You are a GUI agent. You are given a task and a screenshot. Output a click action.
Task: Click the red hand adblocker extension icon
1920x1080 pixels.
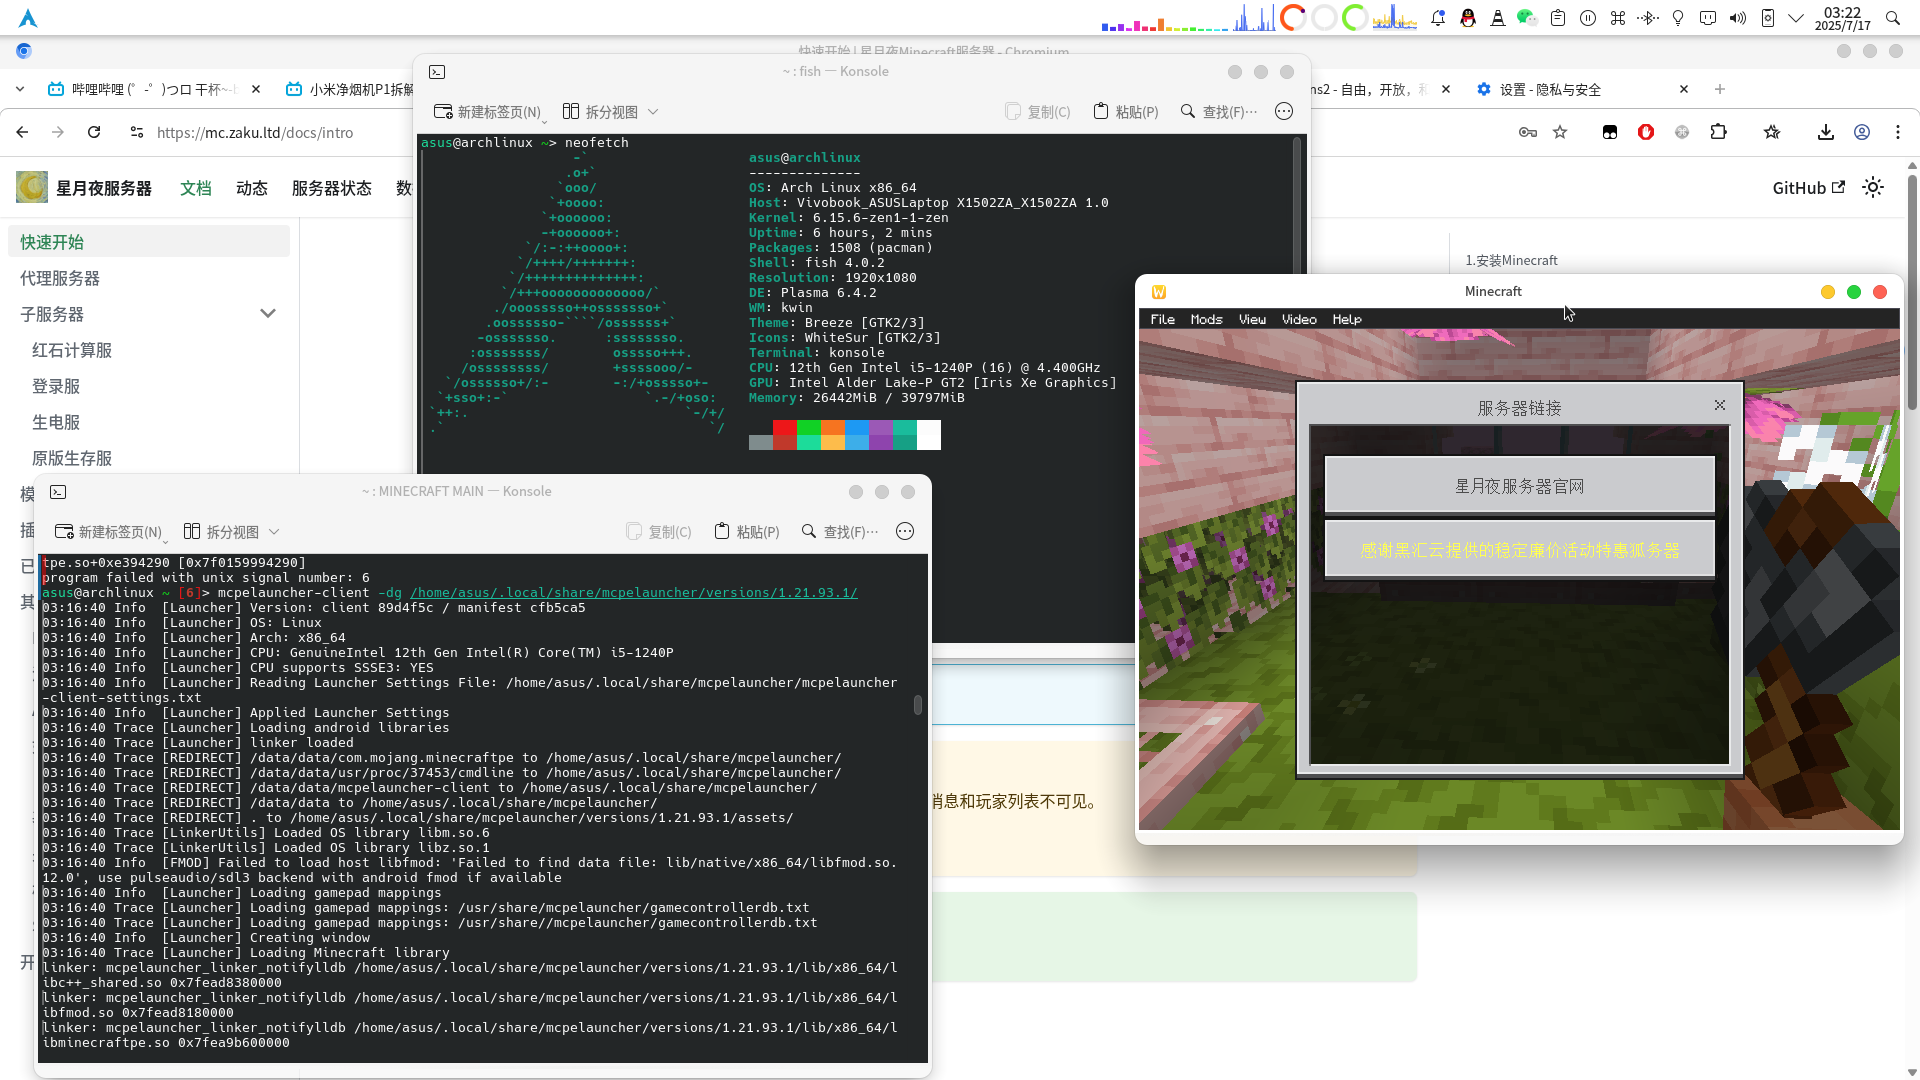click(x=1646, y=132)
